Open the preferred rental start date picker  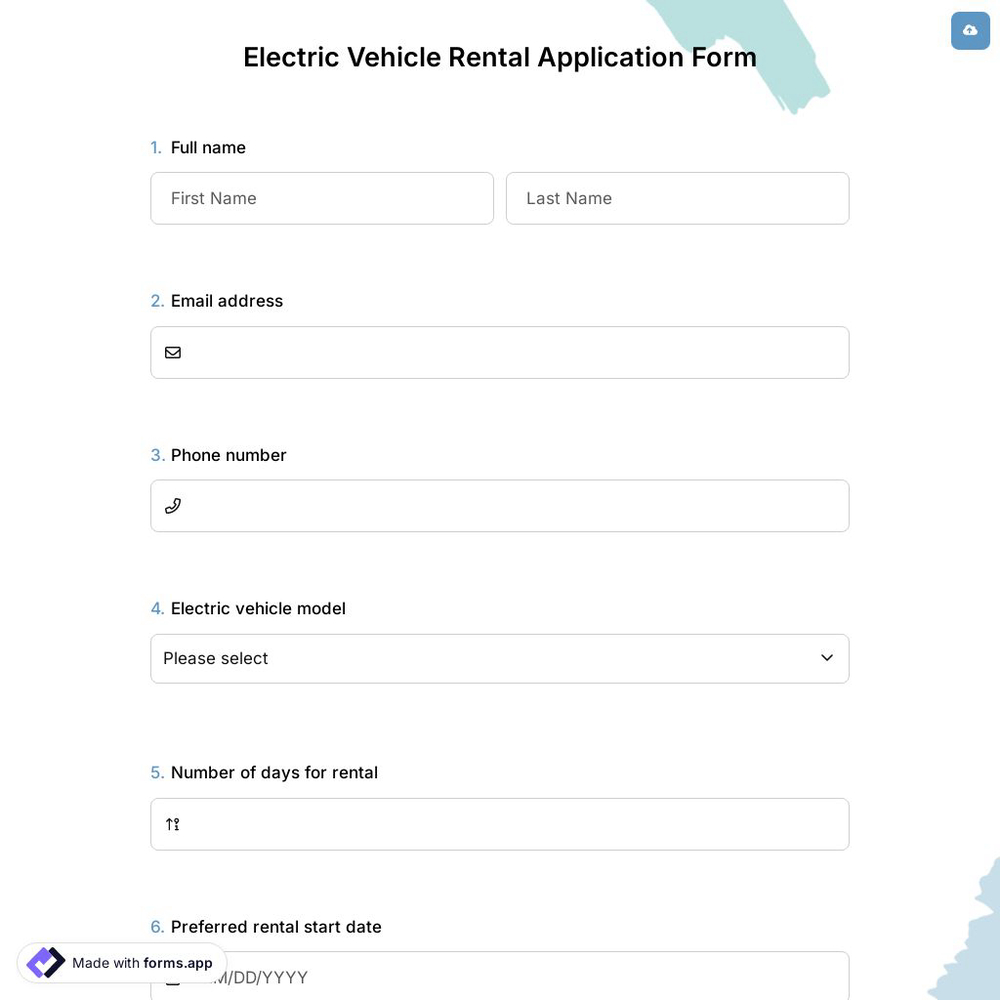(499, 977)
